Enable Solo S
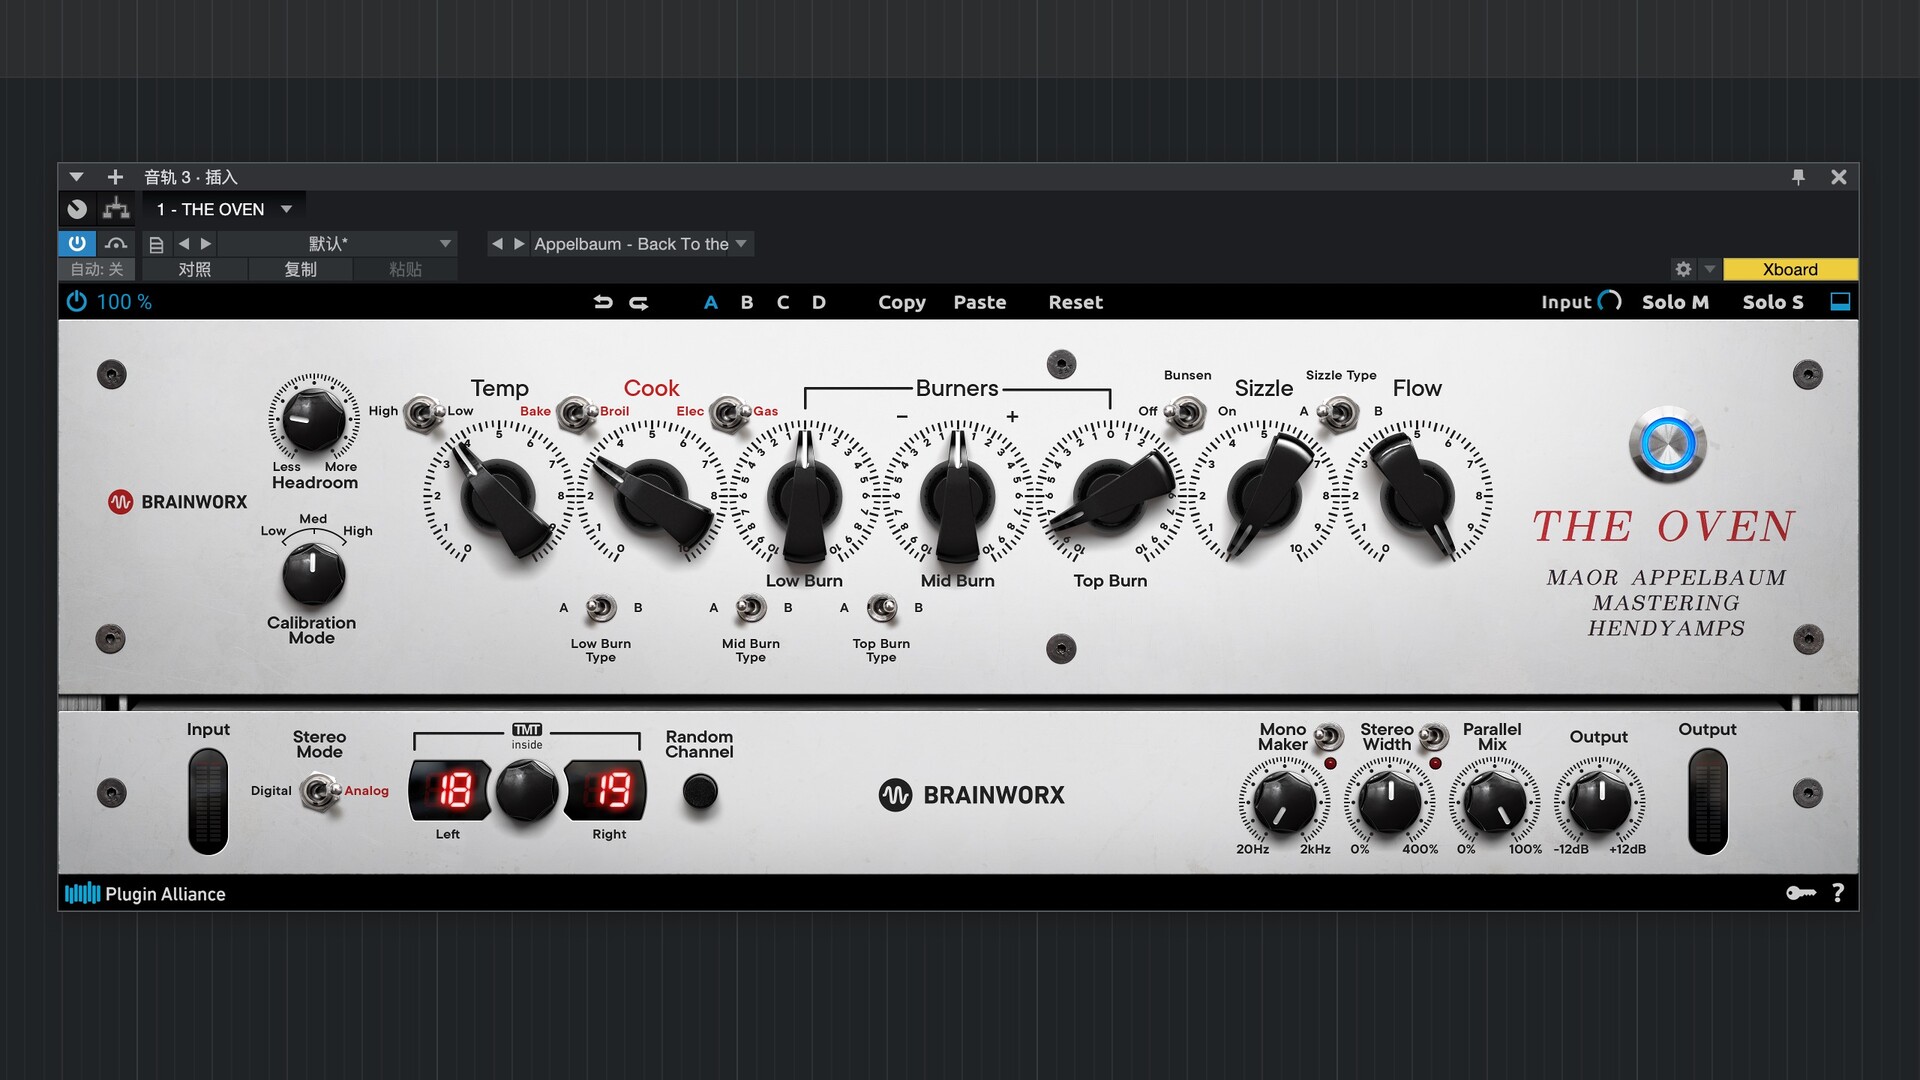The image size is (1920, 1080). [x=1773, y=302]
